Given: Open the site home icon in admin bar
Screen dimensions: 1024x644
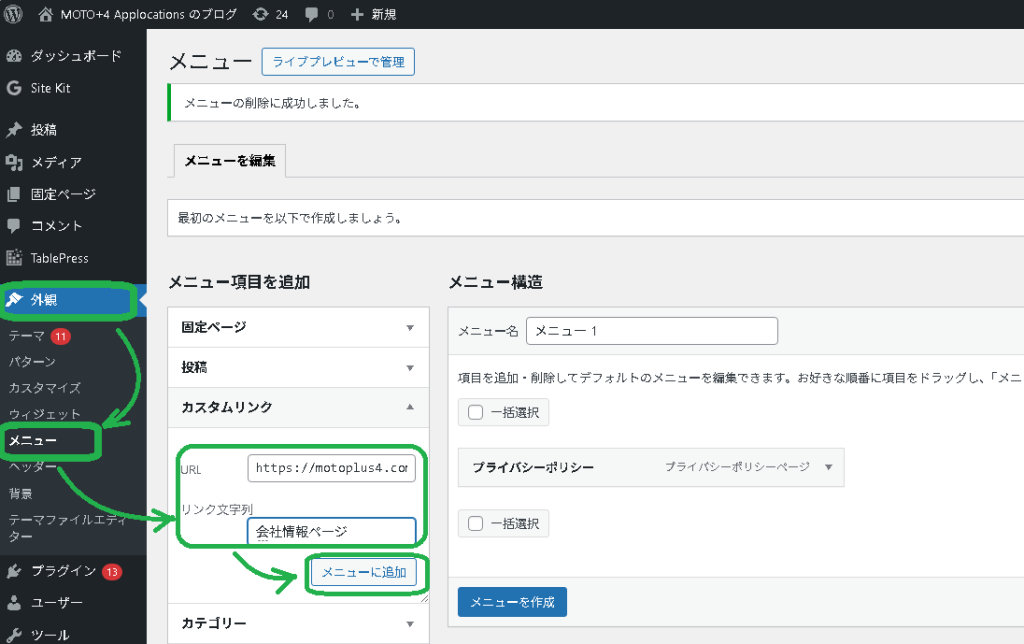Looking at the screenshot, I should 46,14.
